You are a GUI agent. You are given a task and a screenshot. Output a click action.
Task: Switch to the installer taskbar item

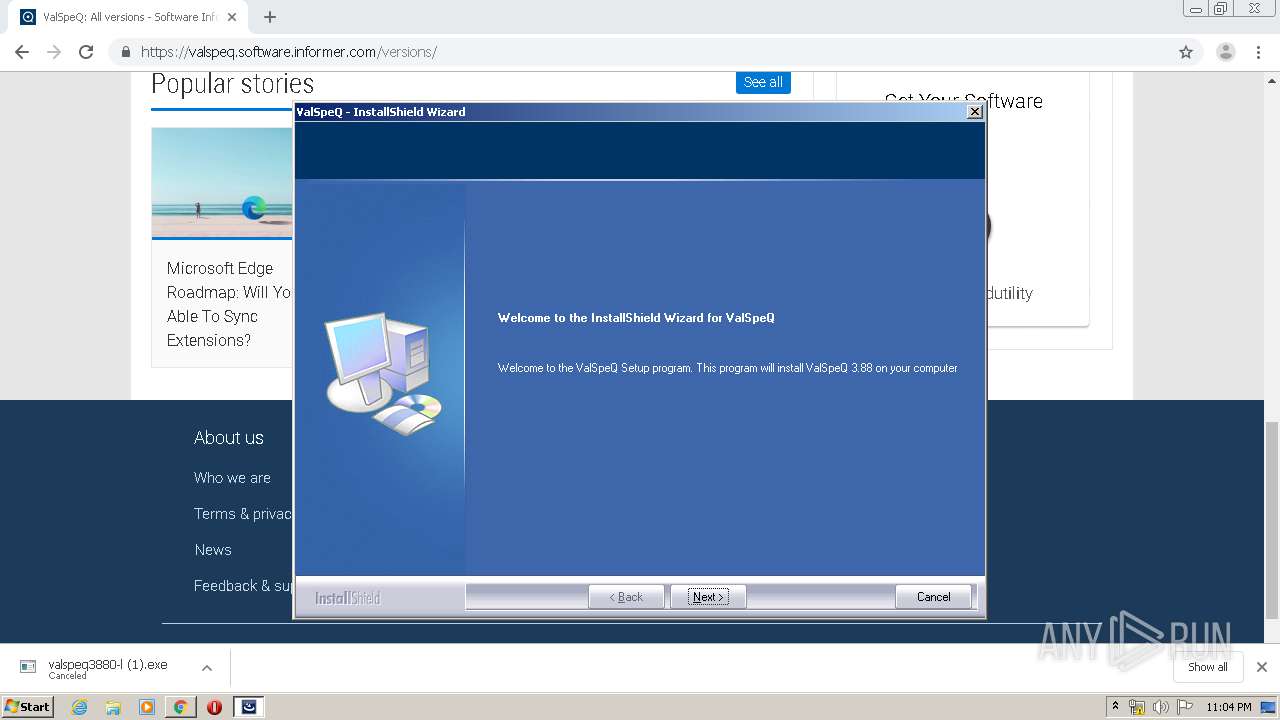pyautogui.click(x=249, y=707)
